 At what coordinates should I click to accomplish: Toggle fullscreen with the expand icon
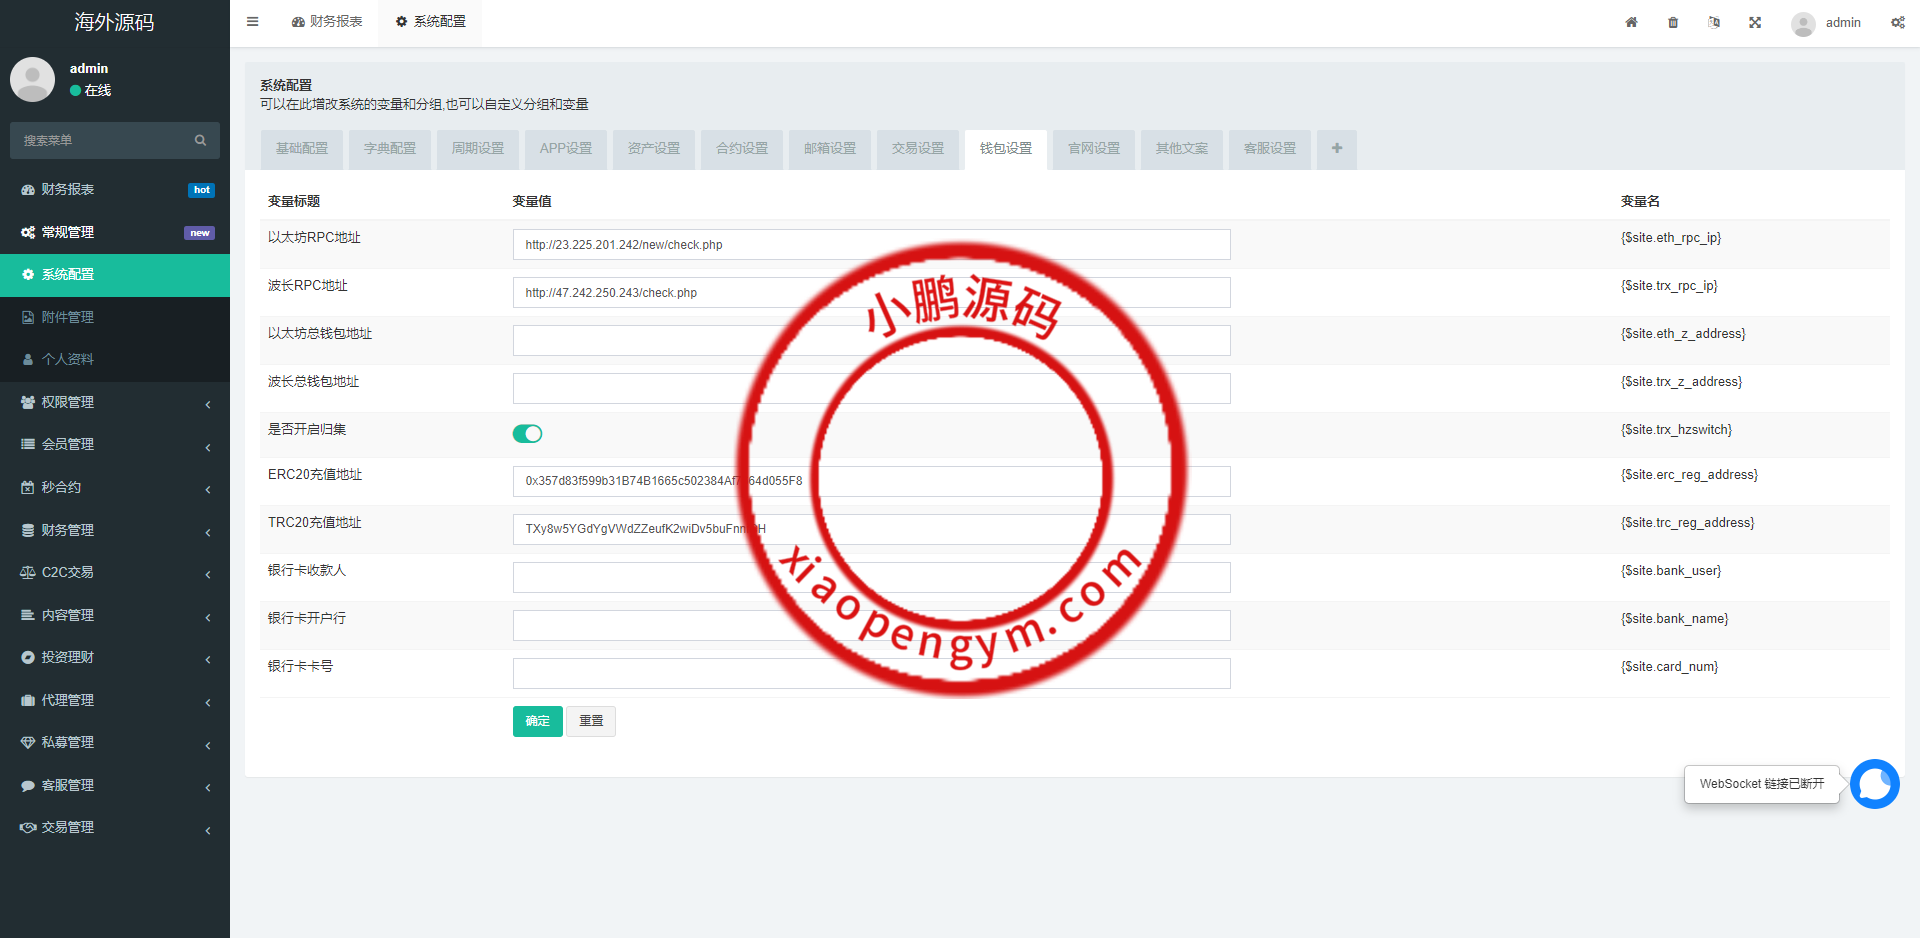pos(1755,22)
